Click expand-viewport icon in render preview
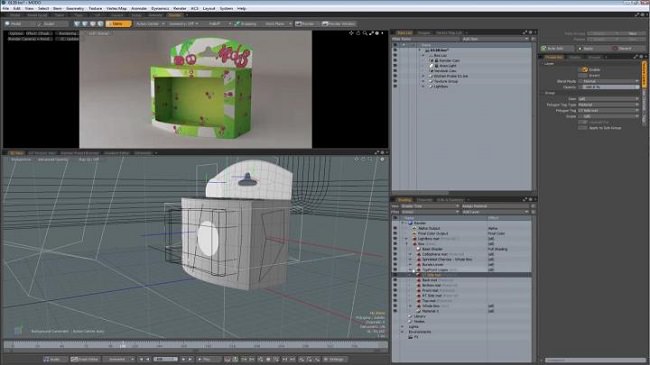Viewport: 650px width, 365px height. [371, 33]
